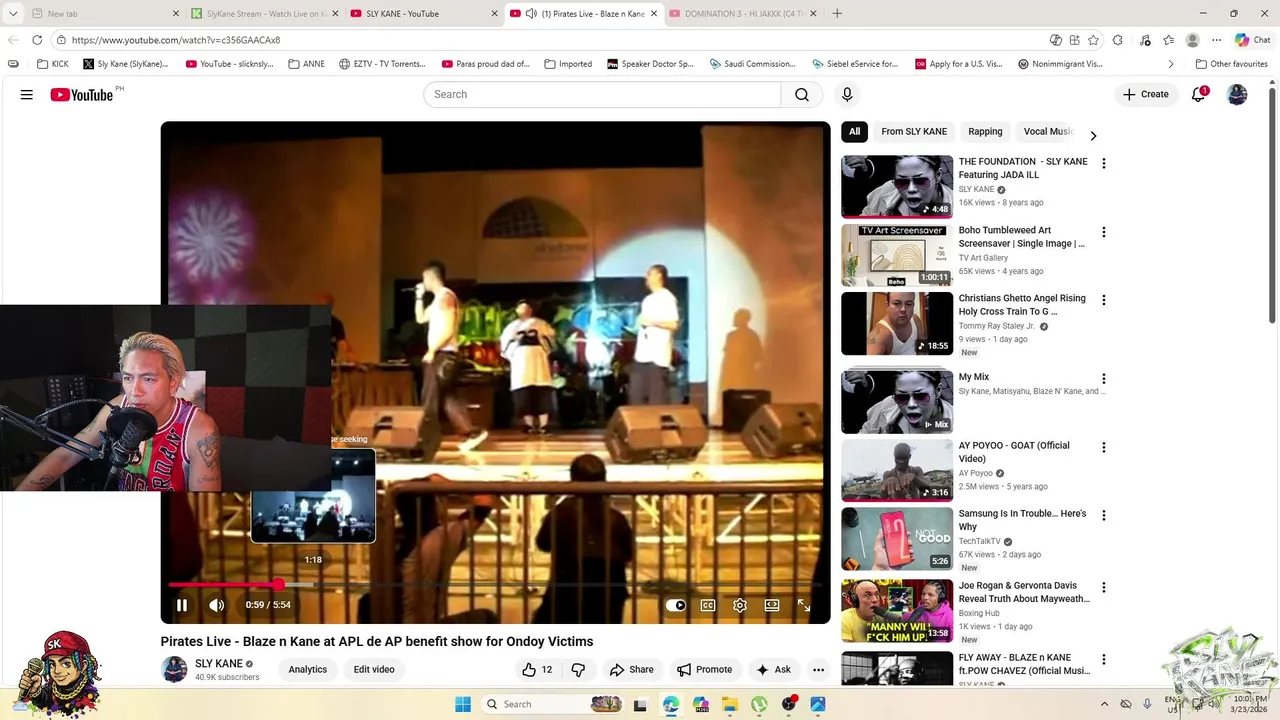Pause the video
This screenshot has width=1280, height=720.
pyautogui.click(x=182, y=605)
